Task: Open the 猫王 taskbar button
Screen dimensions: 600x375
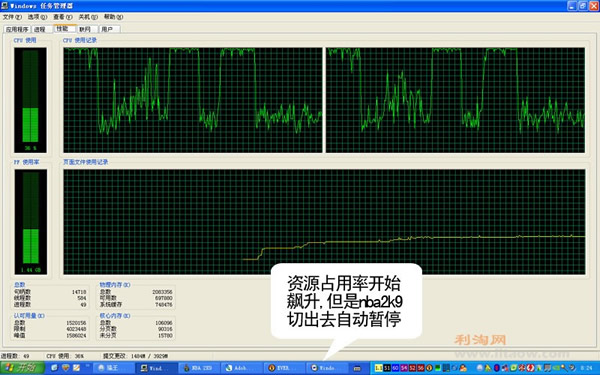Action: click(x=113, y=368)
